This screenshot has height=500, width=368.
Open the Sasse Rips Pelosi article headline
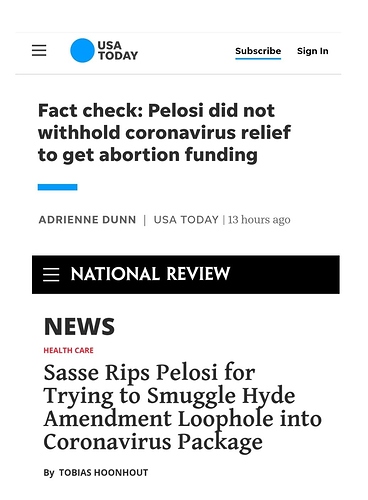click(x=182, y=407)
